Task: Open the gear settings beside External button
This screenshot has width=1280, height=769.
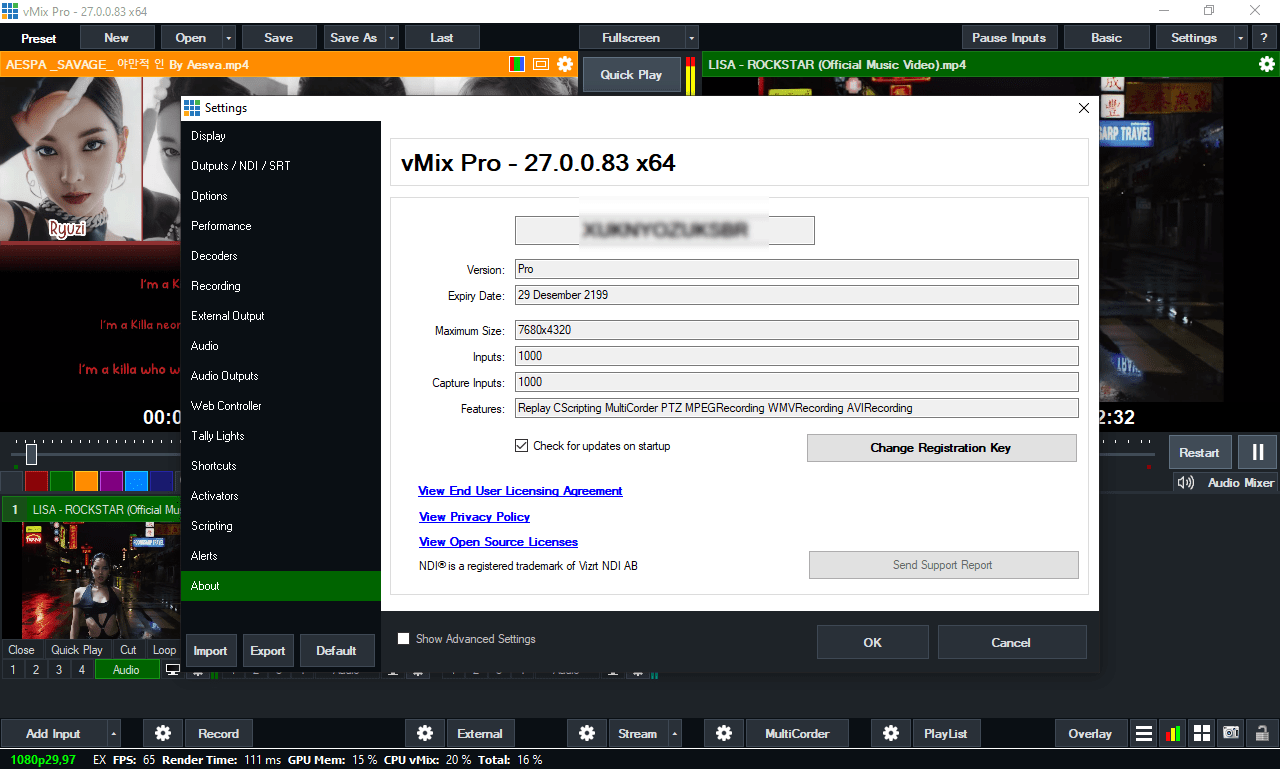Action: coord(425,733)
